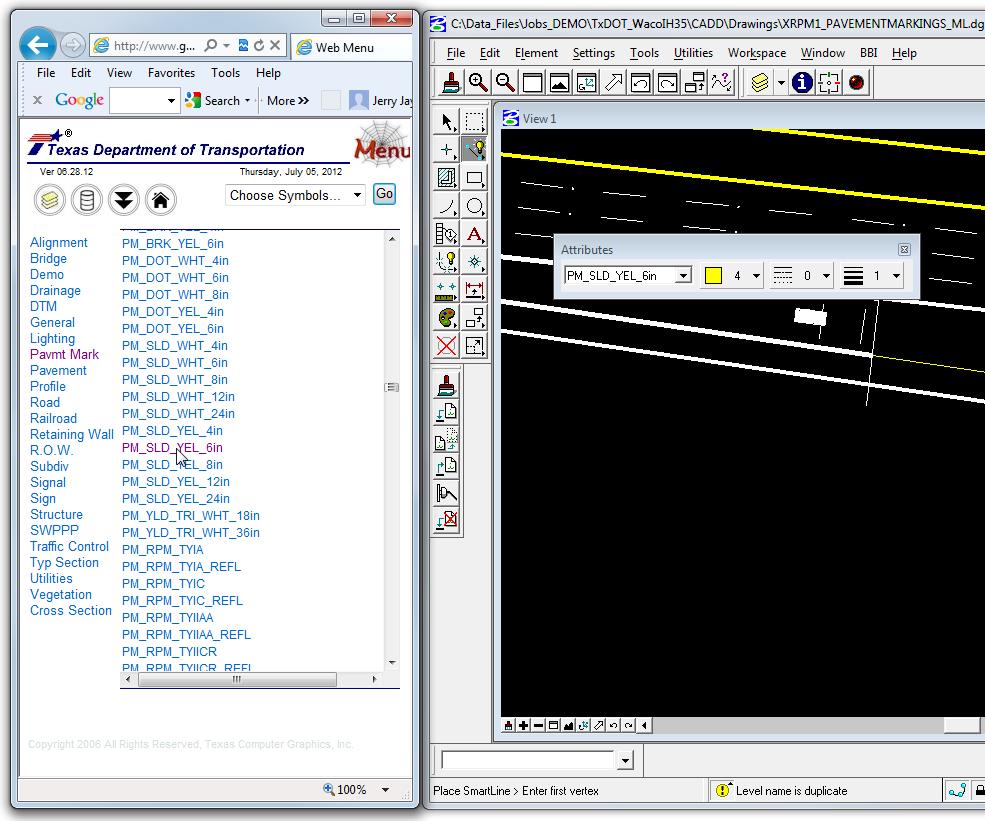Expand the key-in field dropdown
The image size is (985, 821).
625,761
